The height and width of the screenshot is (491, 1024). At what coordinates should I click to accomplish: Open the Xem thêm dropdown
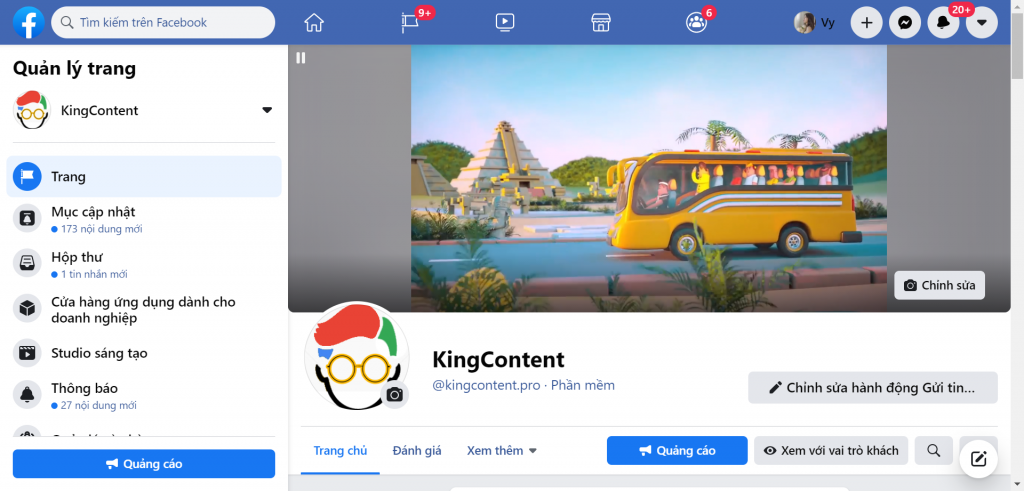point(502,451)
